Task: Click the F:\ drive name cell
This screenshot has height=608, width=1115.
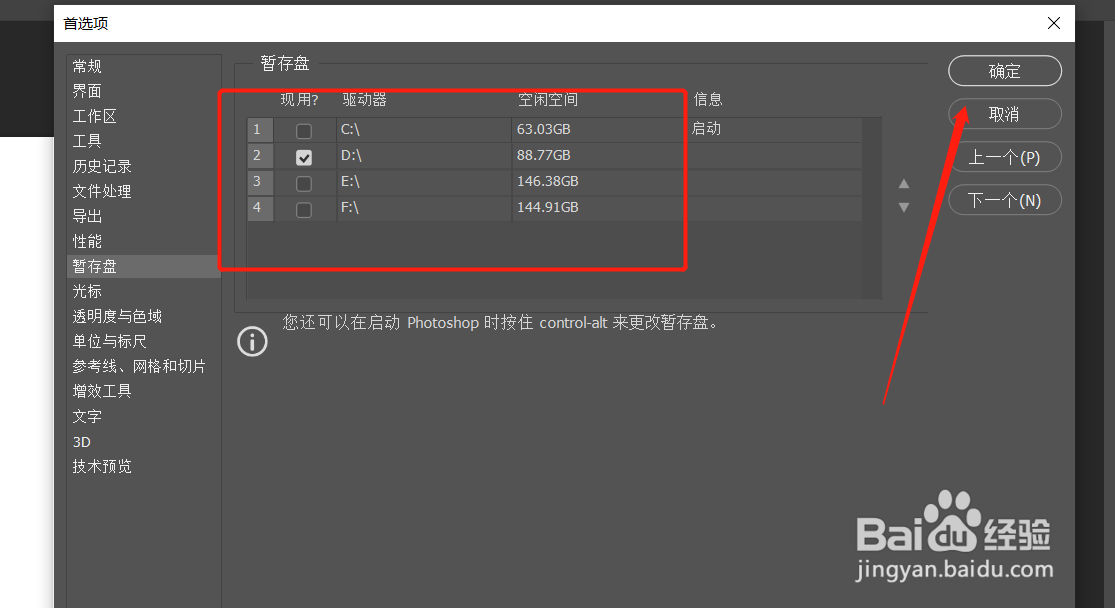Action: [x=424, y=208]
